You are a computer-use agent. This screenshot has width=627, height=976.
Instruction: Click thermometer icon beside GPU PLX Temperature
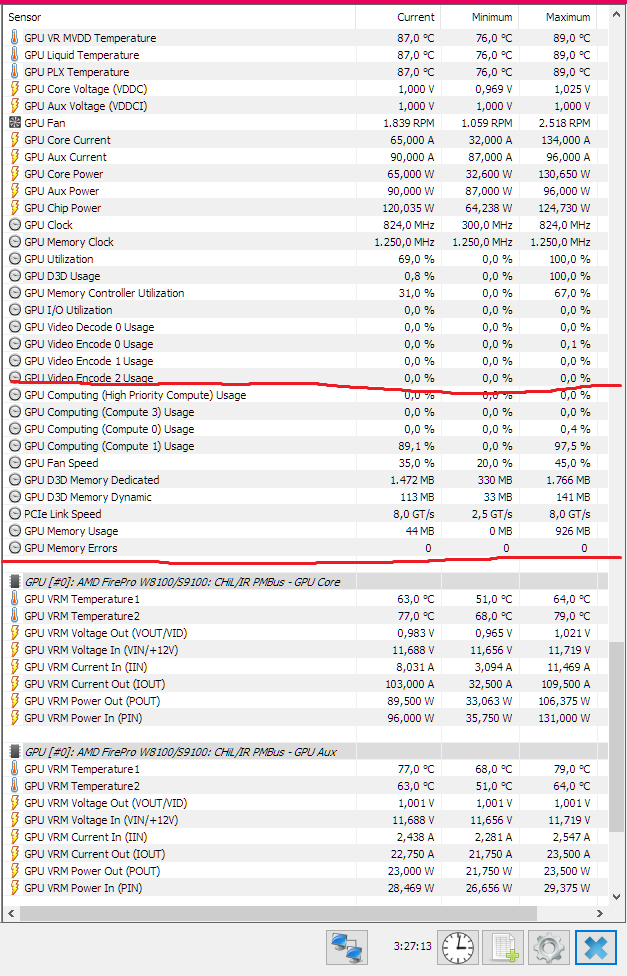click(x=15, y=72)
